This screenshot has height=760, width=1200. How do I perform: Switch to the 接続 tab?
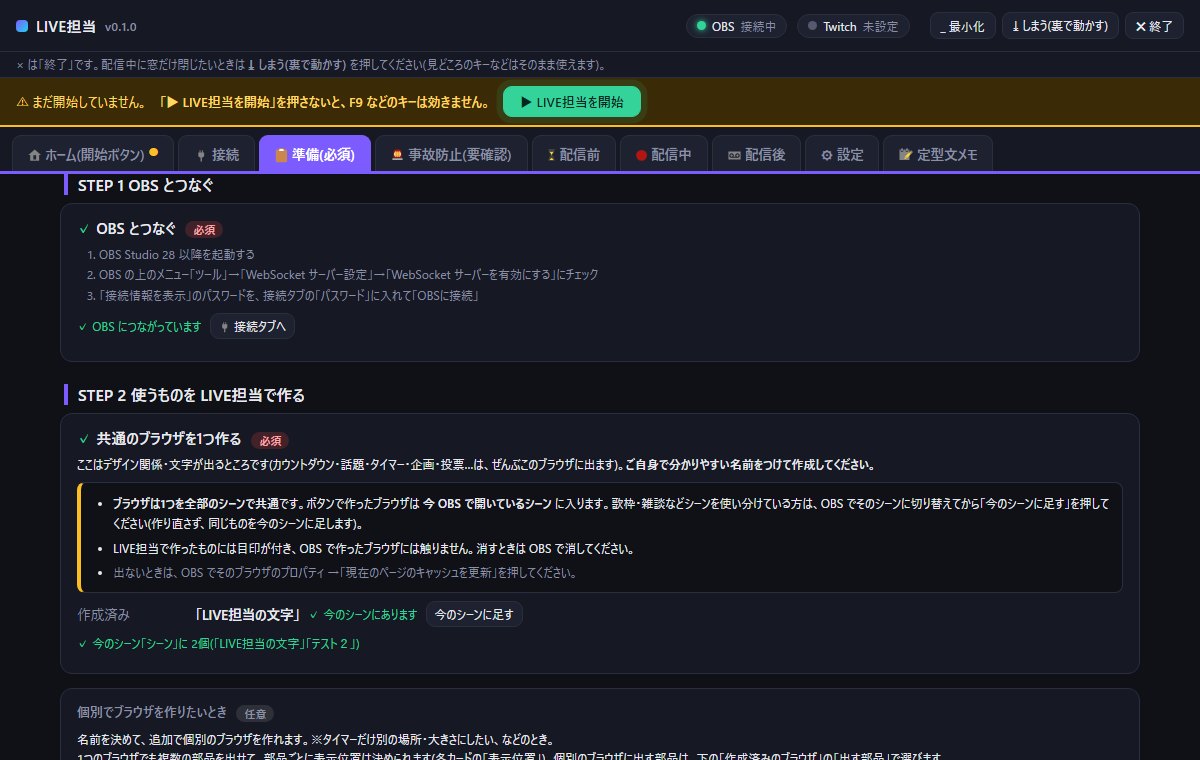coord(216,154)
